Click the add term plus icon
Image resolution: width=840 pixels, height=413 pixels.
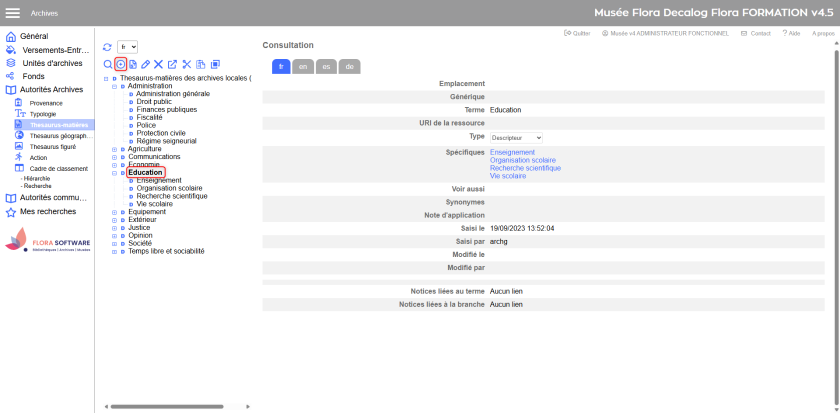pyautogui.click(x=121, y=64)
